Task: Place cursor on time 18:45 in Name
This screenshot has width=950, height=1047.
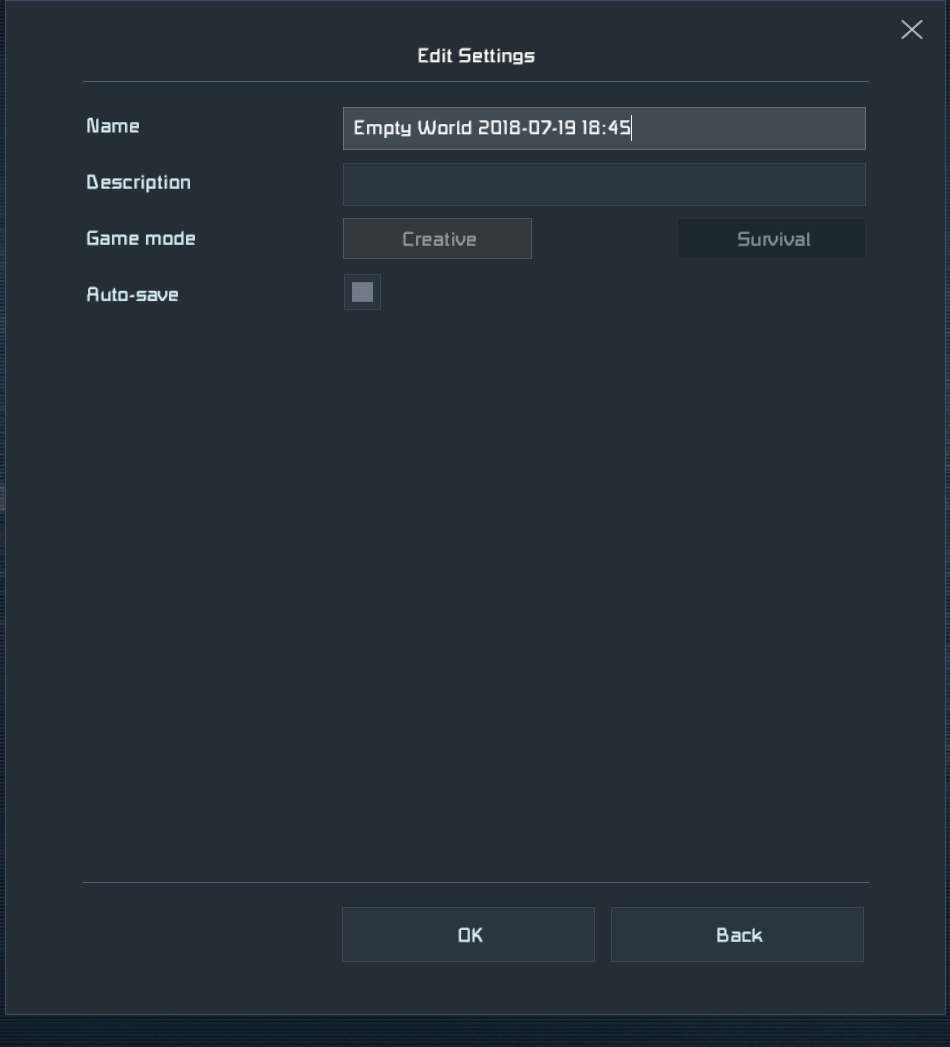Action: coord(606,129)
